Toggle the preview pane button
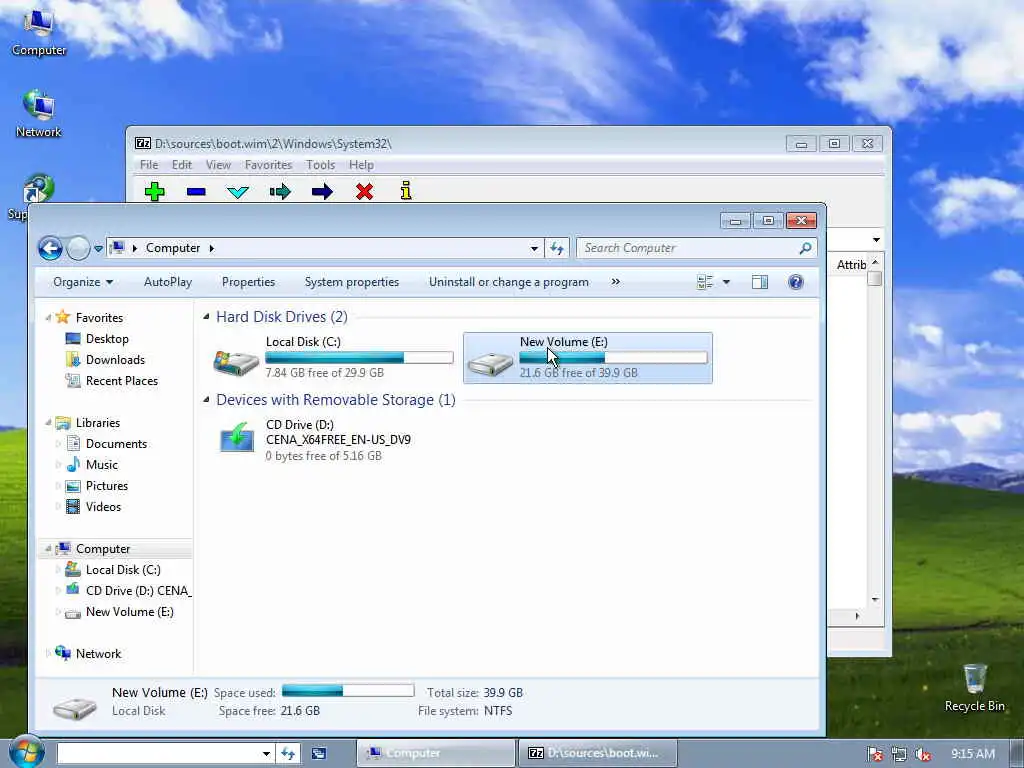The height and width of the screenshot is (768, 1024). [760, 282]
